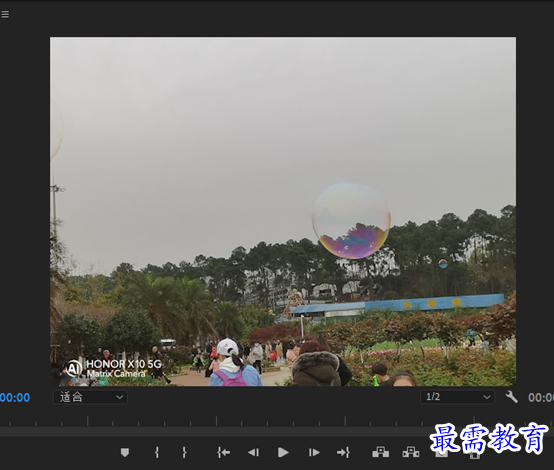Play the program monitor video

pyautogui.click(x=283, y=452)
